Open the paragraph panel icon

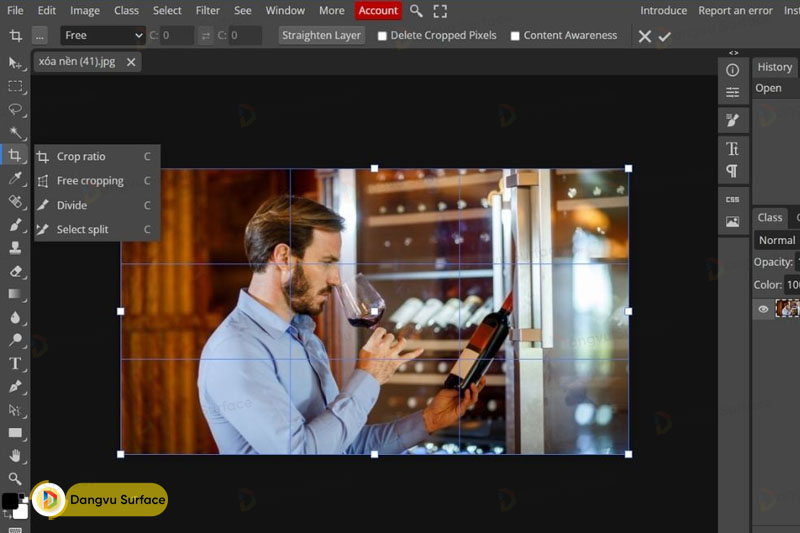coord(733,171)
